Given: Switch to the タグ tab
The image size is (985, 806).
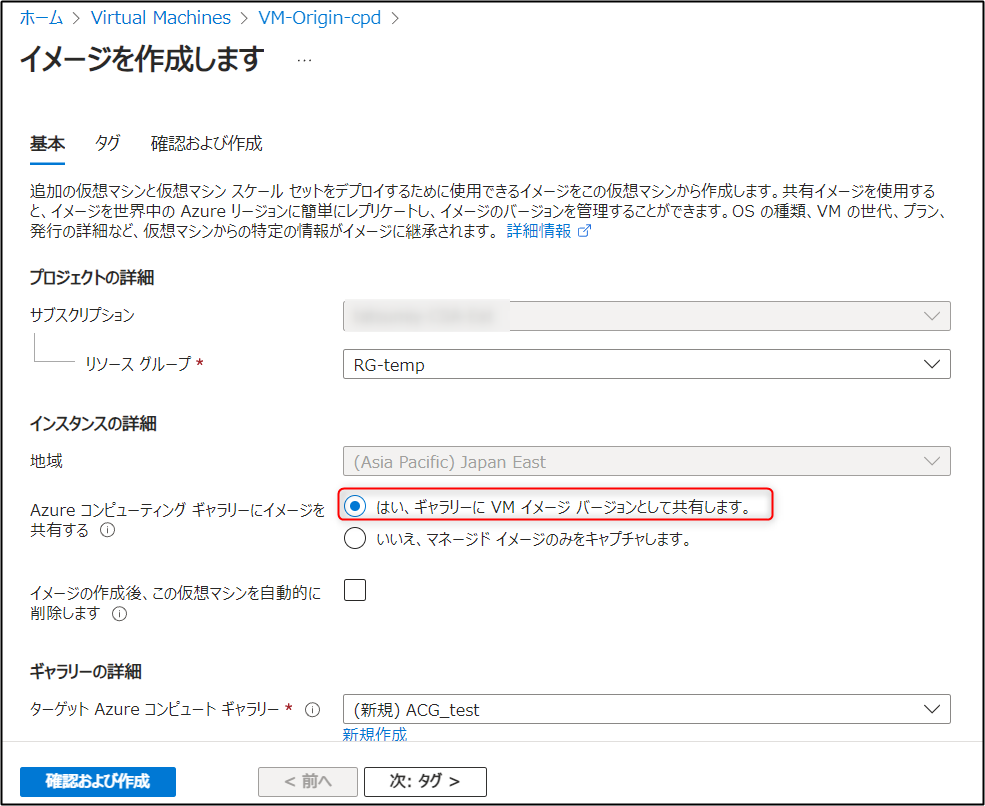Looking at the screenshot, I should (x=107, y=143).
